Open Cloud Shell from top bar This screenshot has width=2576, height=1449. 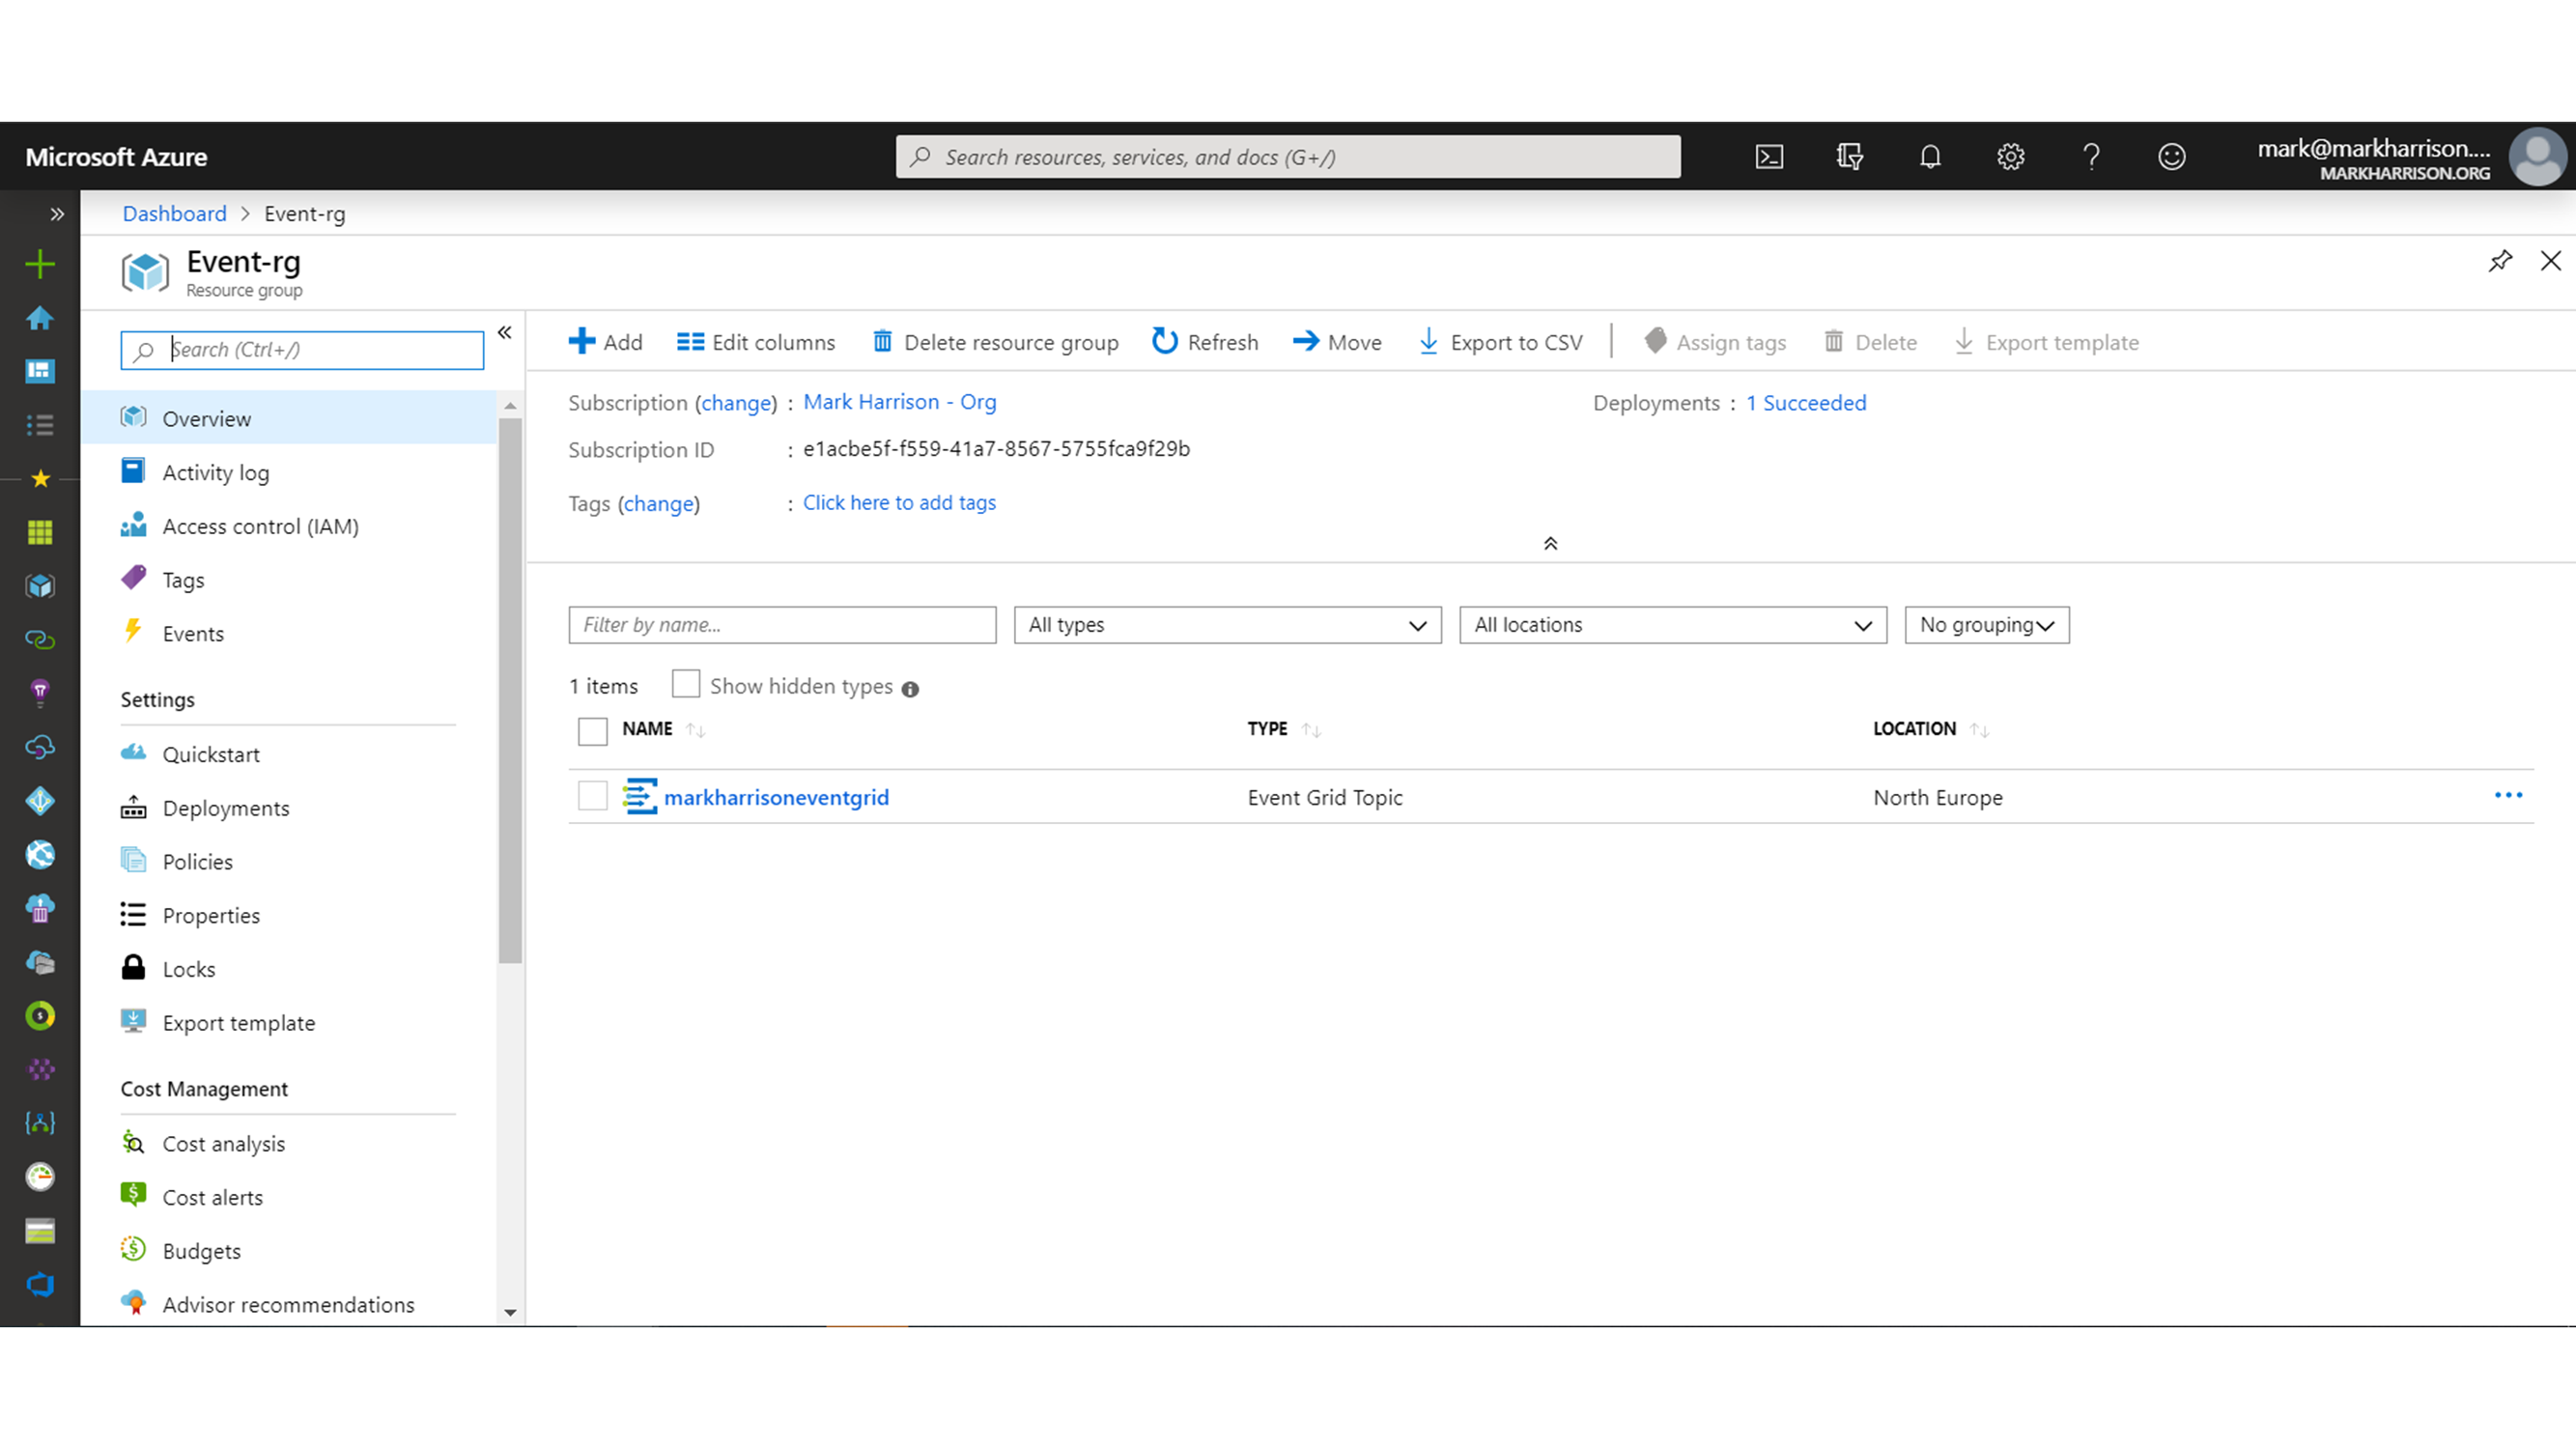tap(1769, 157)
